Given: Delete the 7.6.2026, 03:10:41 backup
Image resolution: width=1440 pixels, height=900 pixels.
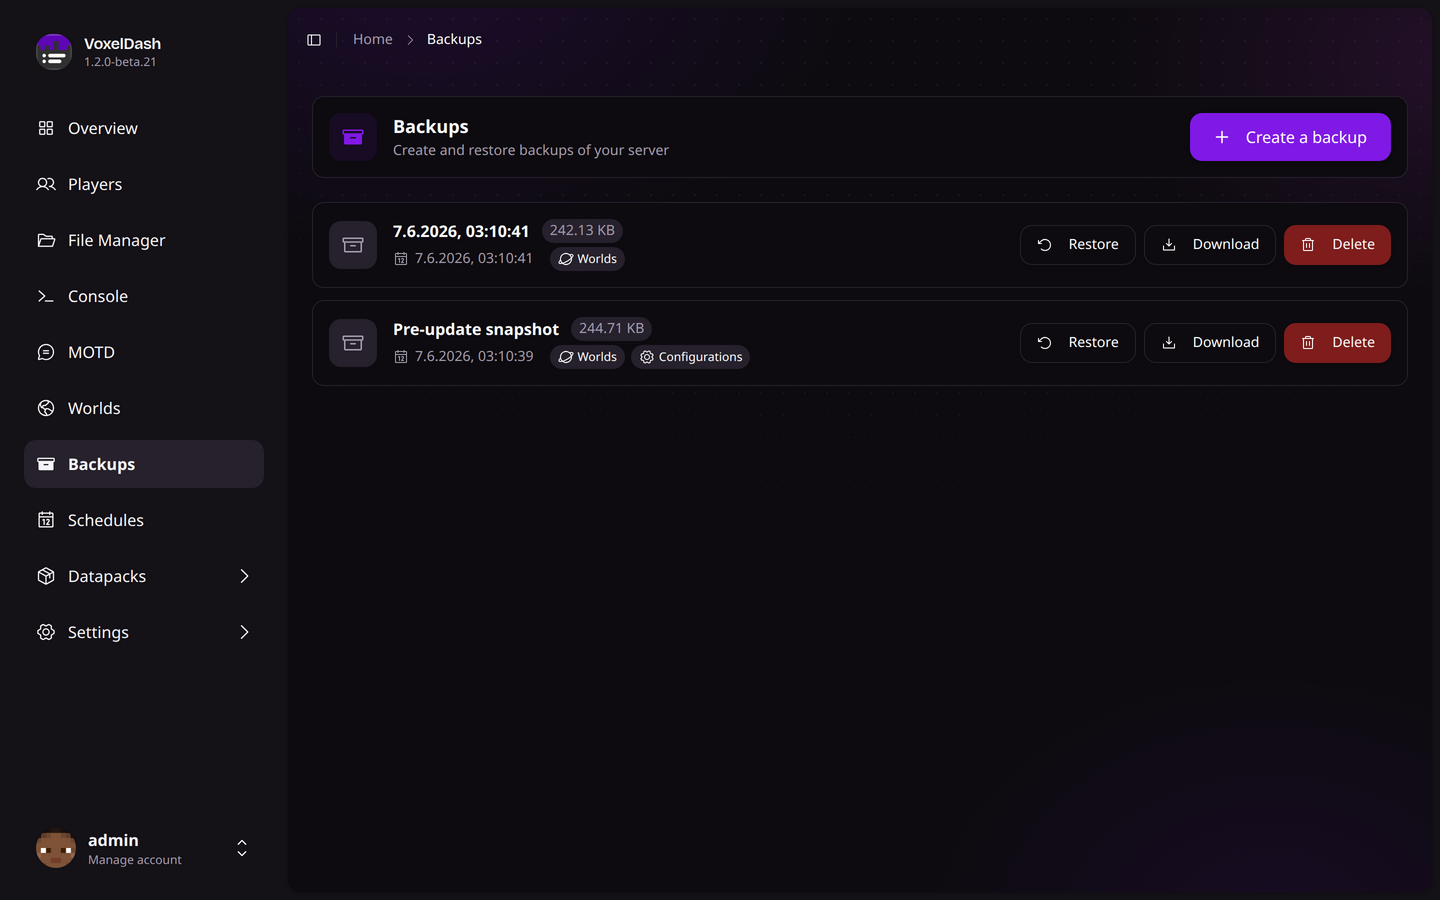Looking at the screenshot, I should [1337, 245].
